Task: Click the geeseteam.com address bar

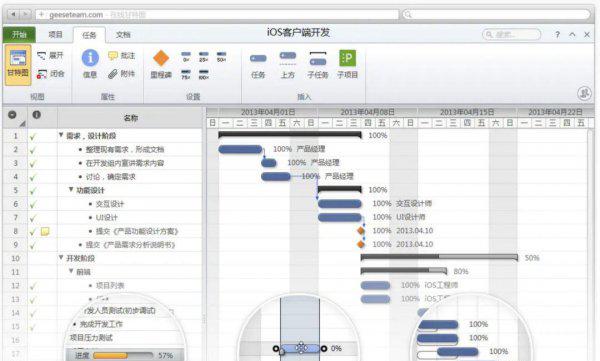Action: 217,15
